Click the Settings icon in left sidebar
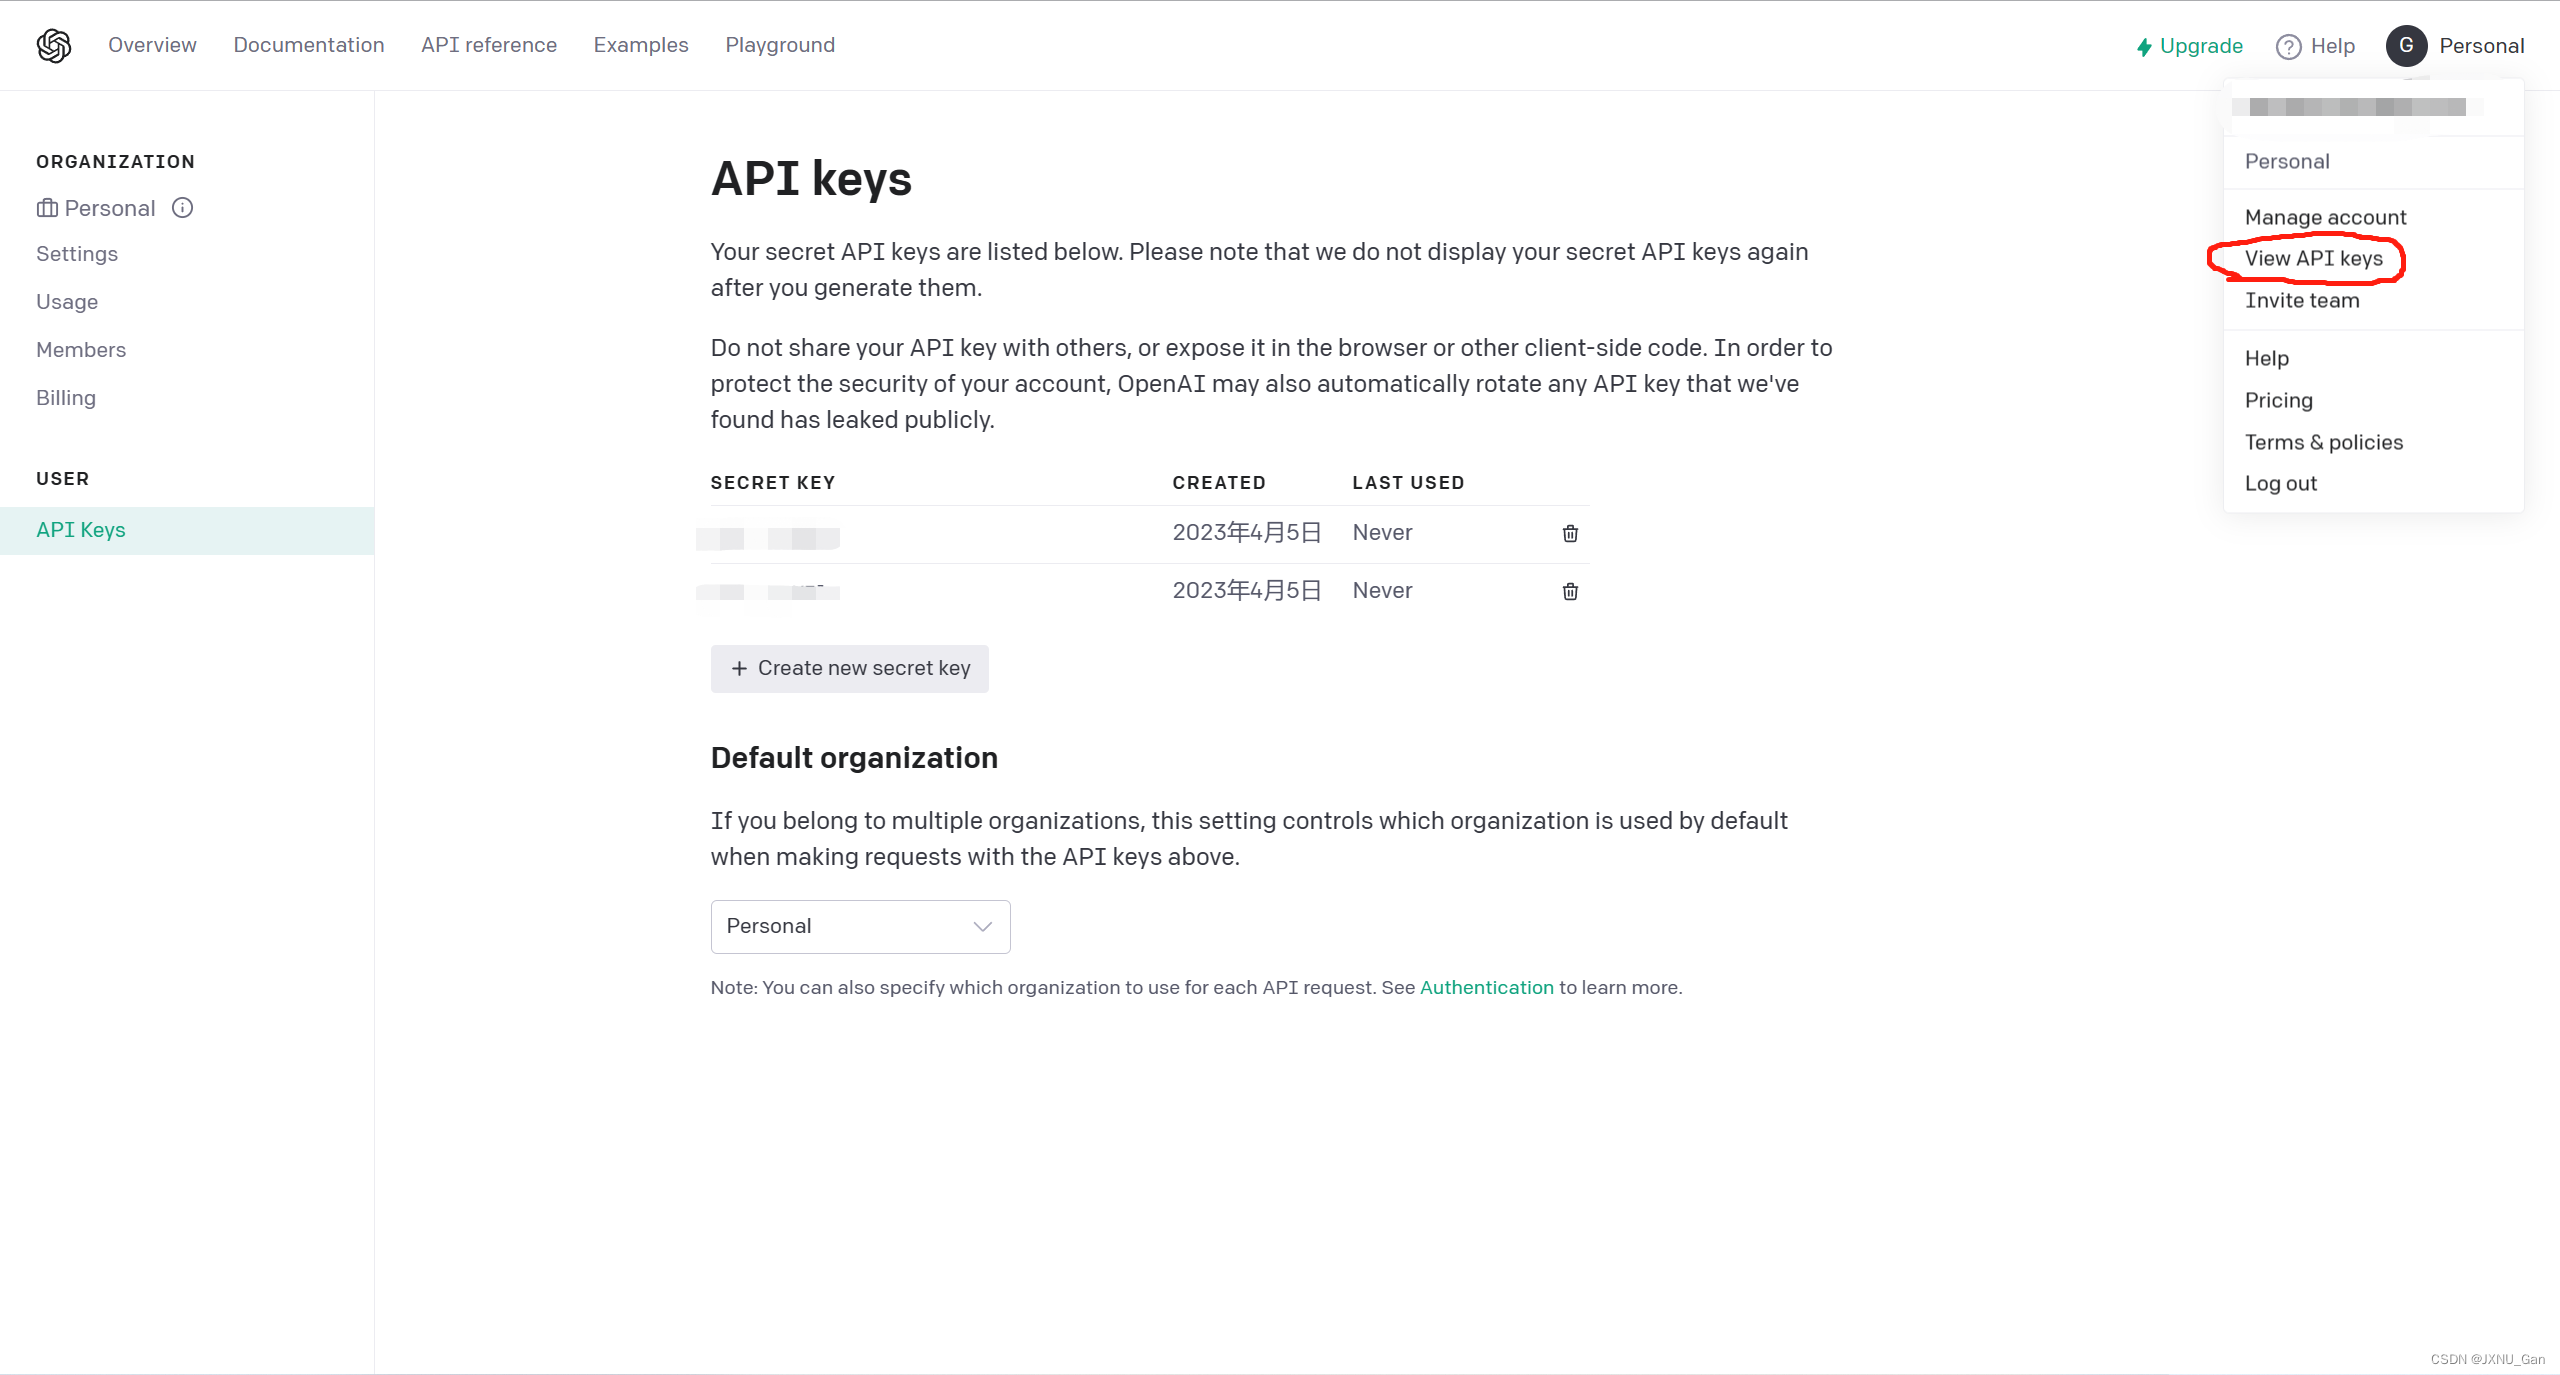This screenshot has width=2560, height=1375. pyautogui.click(x=76, y=252)
